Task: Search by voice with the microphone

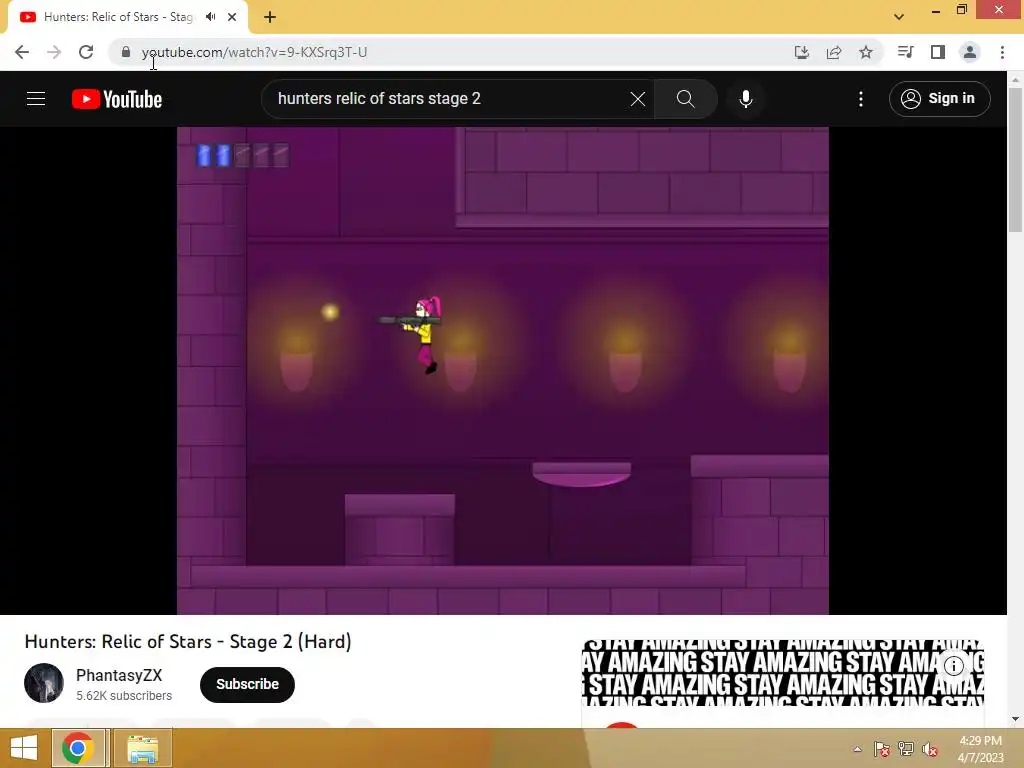Action: [746, 99]
